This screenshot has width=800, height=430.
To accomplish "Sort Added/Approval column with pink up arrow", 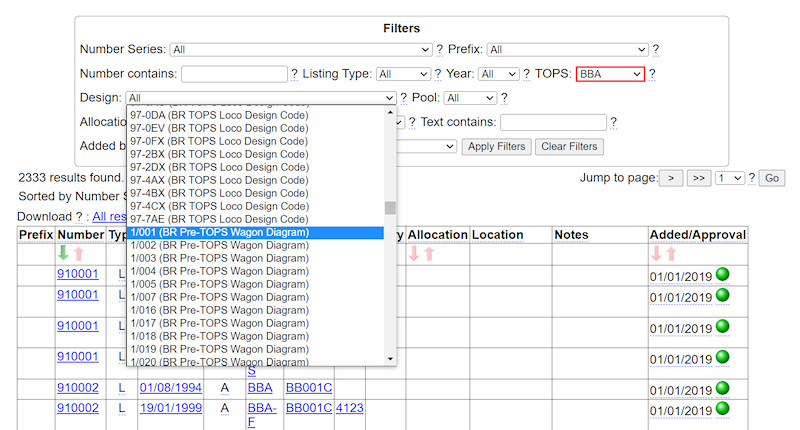I will tap(672, 254).
